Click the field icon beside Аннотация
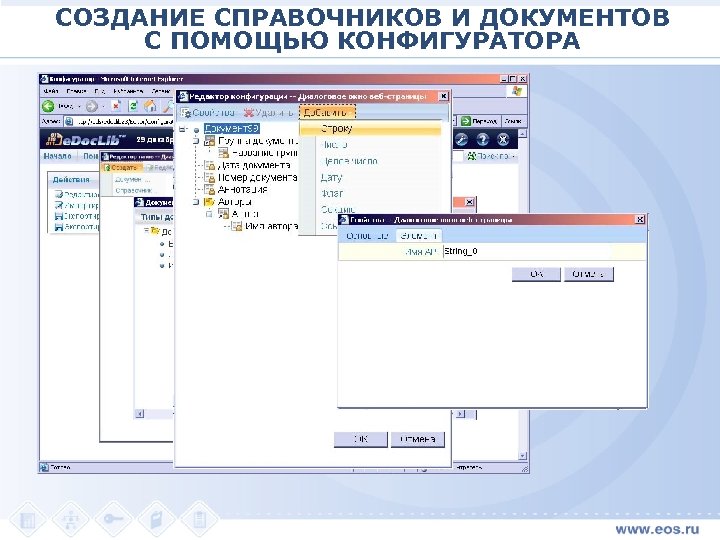 tap(209, 189)
